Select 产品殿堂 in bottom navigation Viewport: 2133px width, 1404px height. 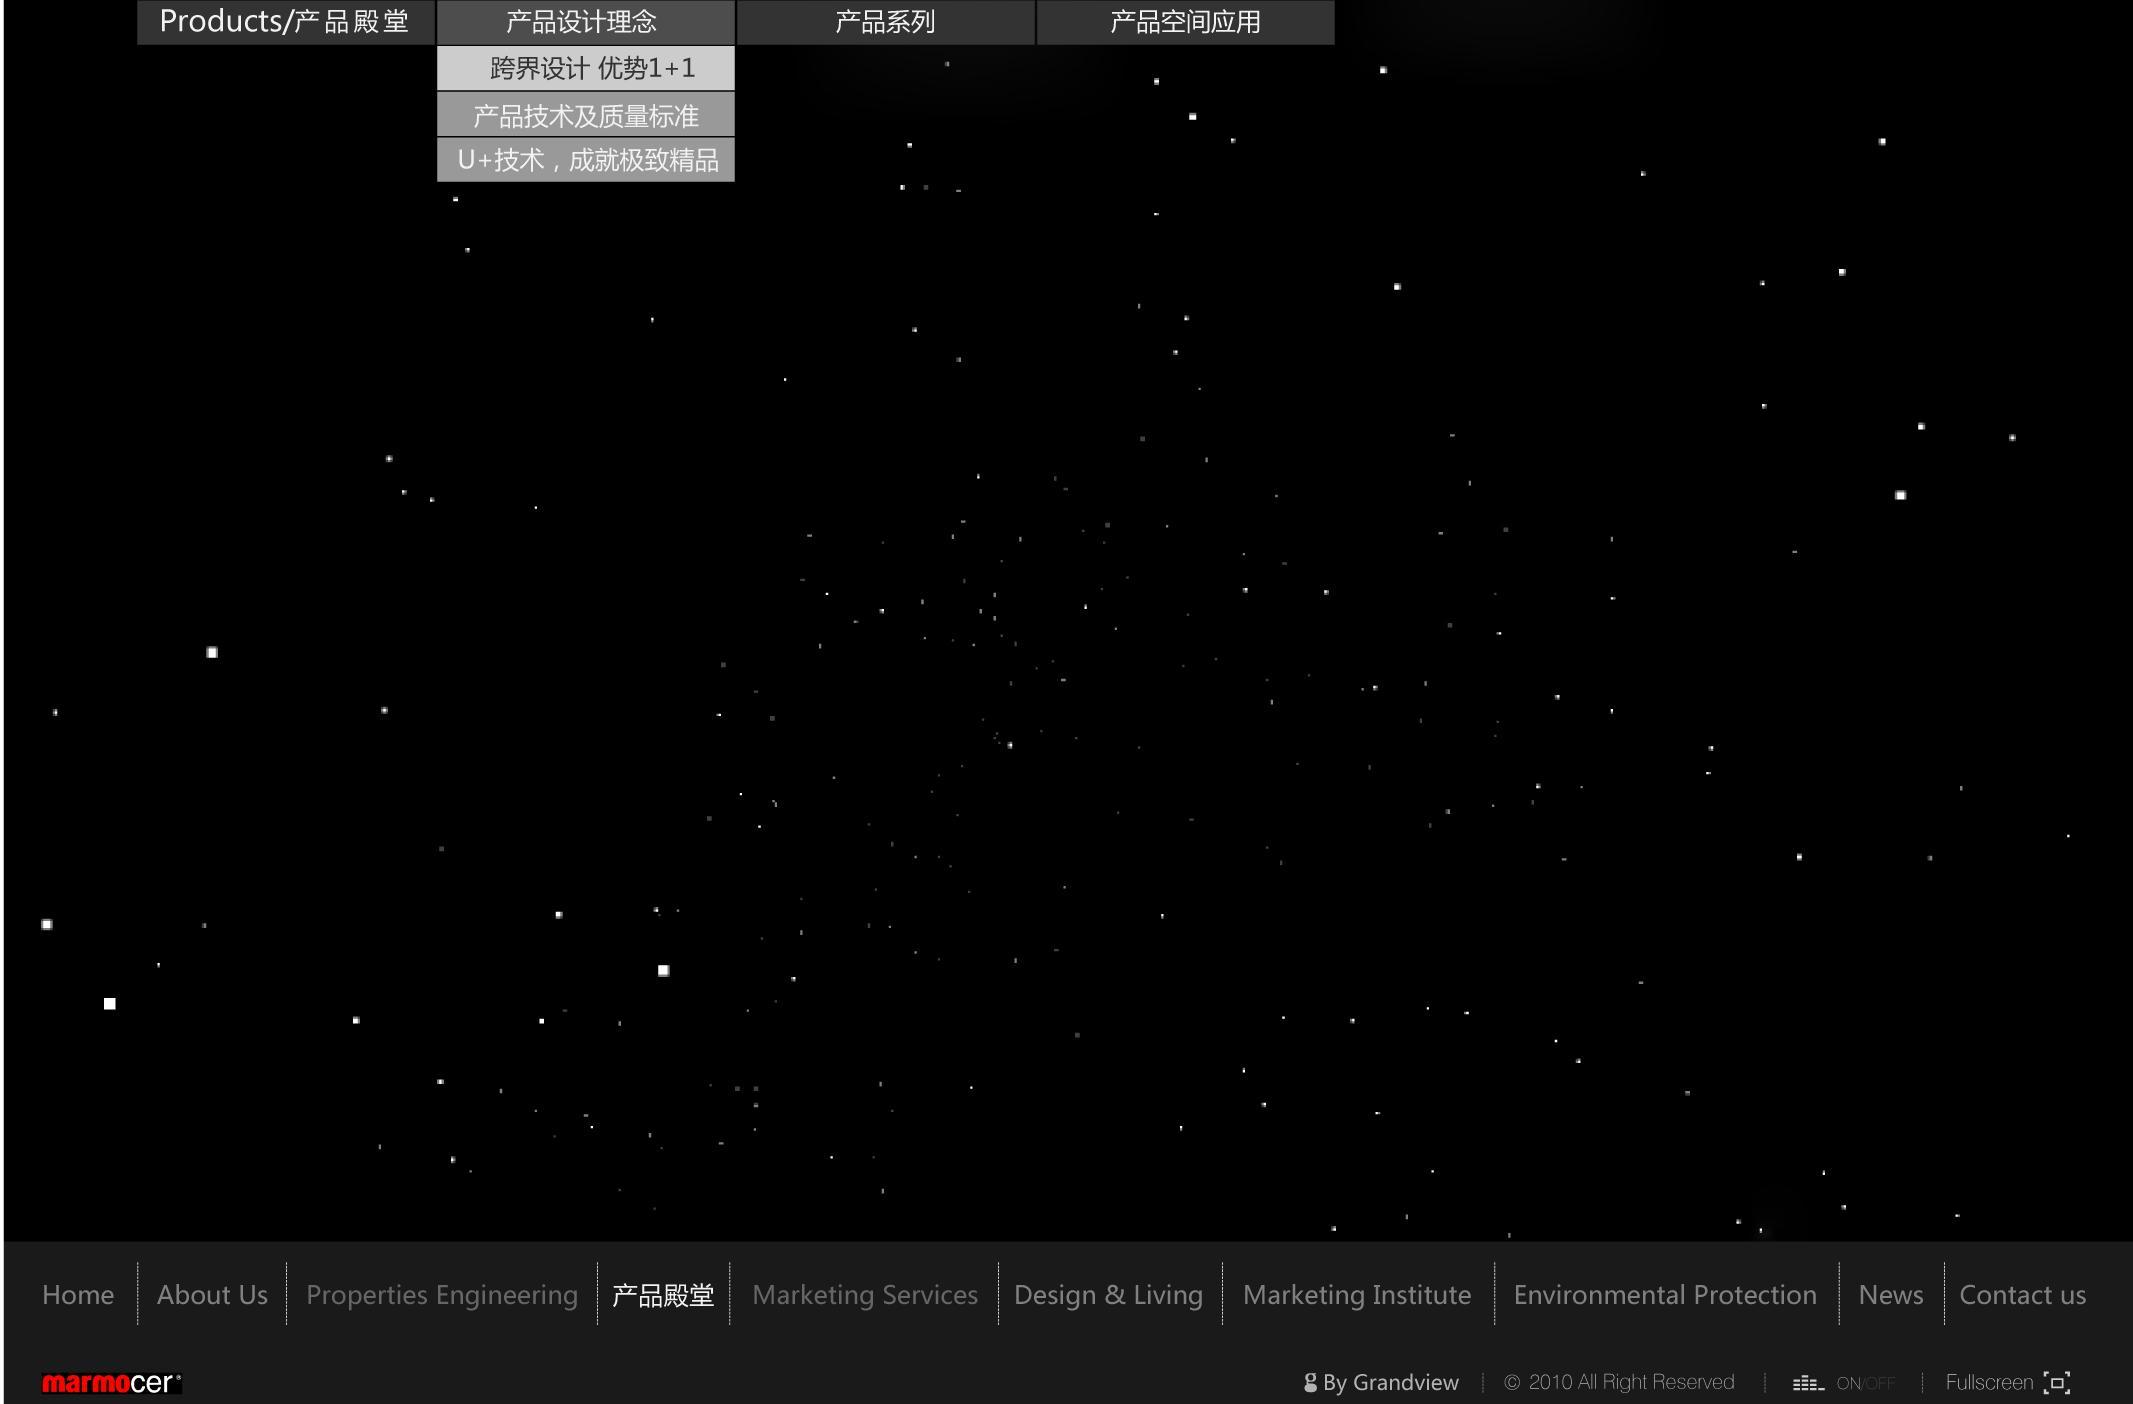coord(663,1295)
